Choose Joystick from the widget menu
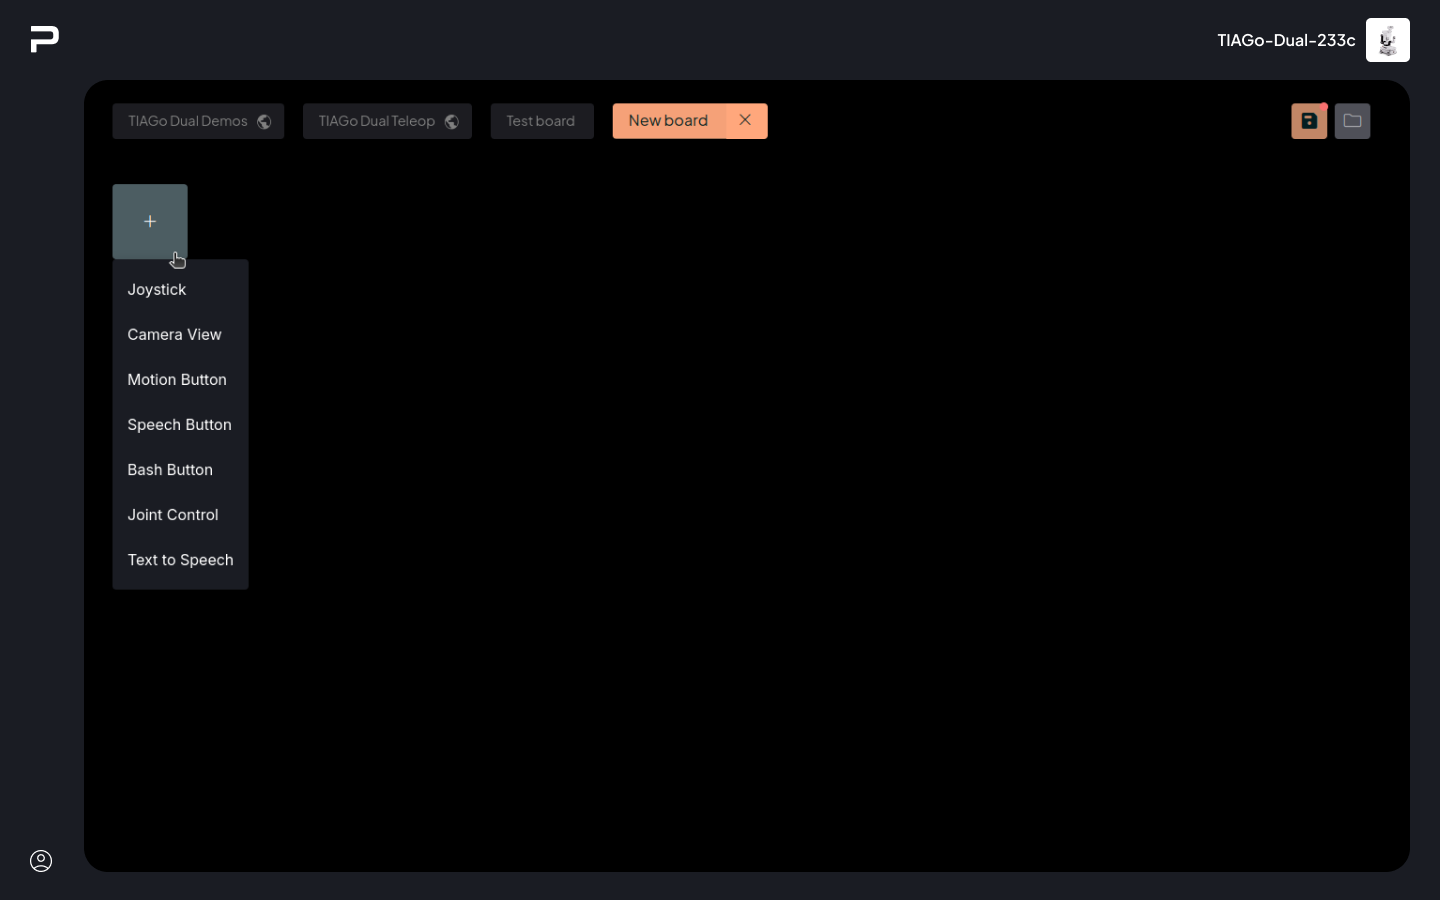The width and height of the screenshot is (1440, 900). coord(157,290)
